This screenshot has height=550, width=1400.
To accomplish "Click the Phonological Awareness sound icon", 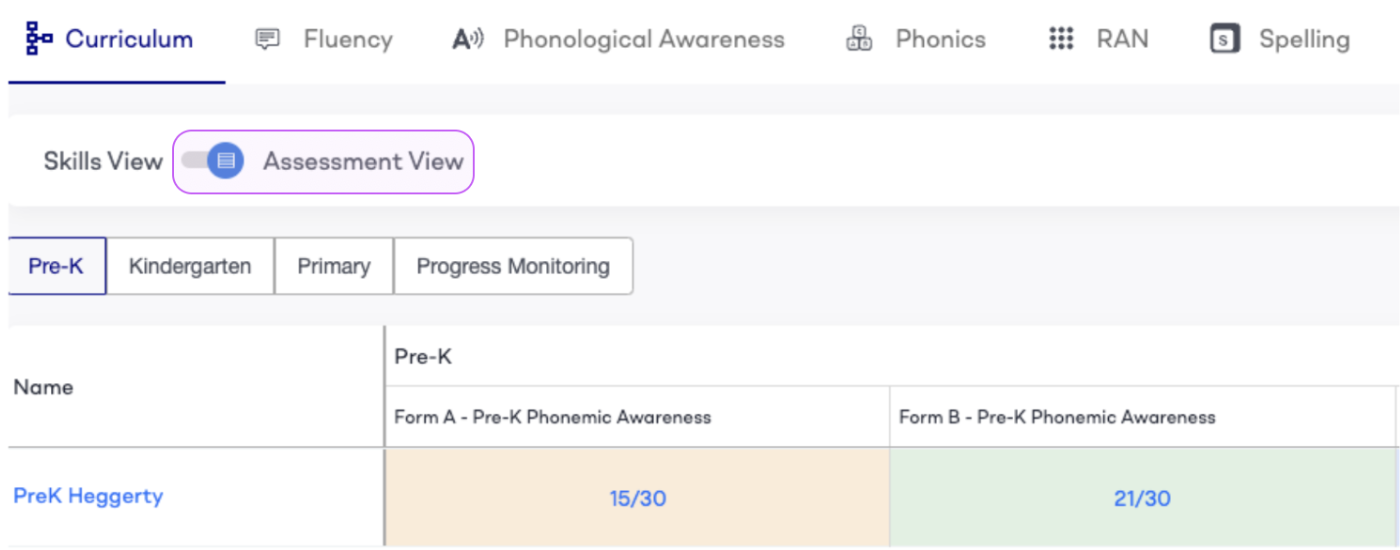I will (468, 40).
